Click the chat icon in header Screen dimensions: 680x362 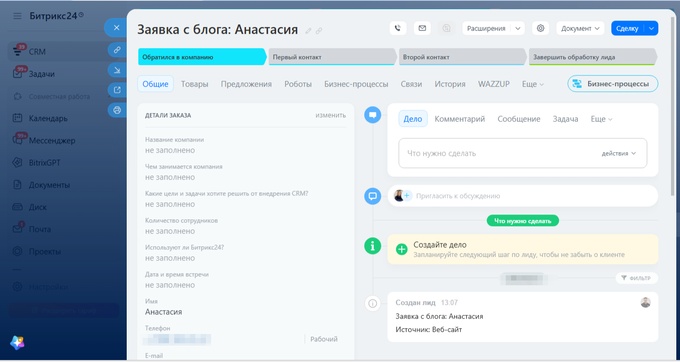click(446, 28)
